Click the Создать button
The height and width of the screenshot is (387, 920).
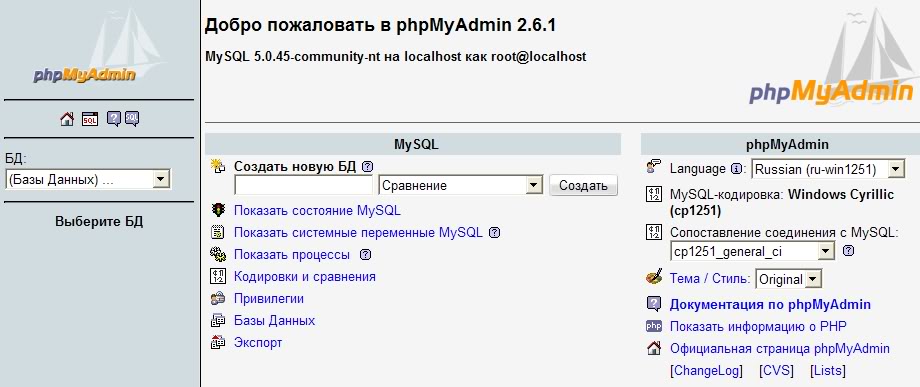pyautogui.click(x=583, y=186)
